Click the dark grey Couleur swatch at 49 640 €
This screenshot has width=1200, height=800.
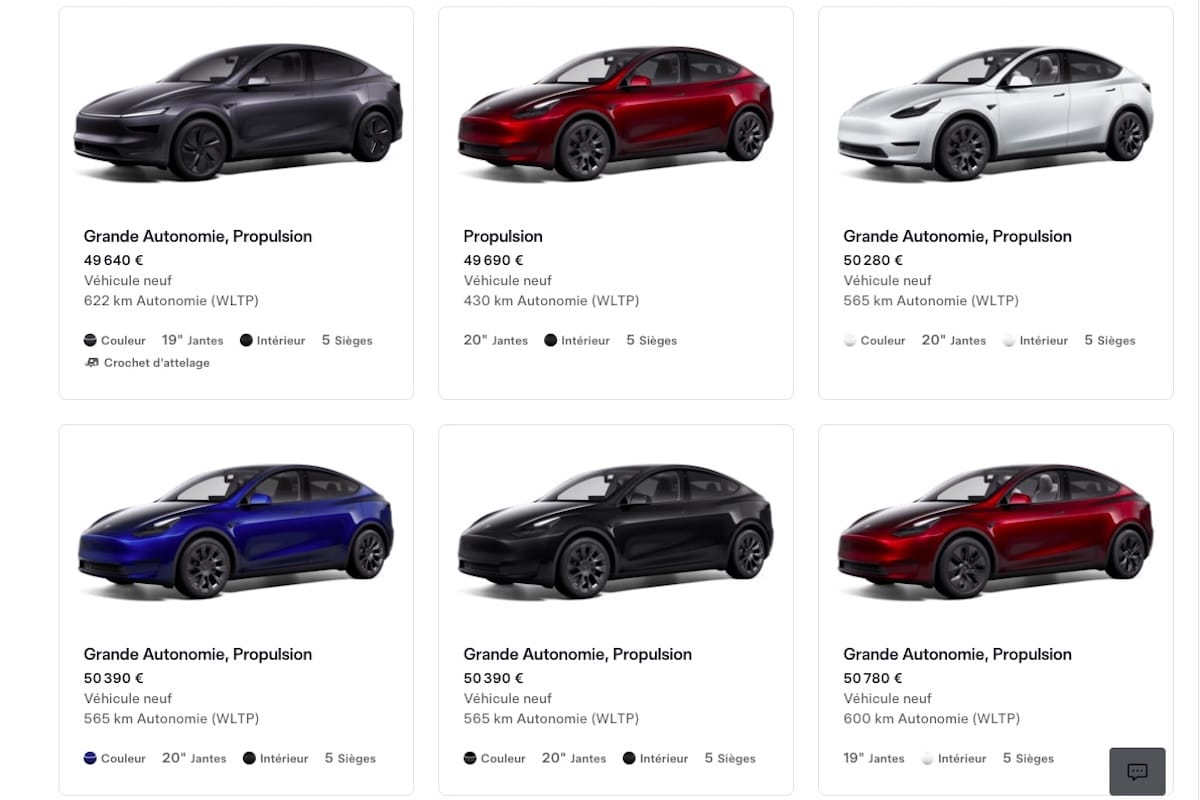click(91, 341)
